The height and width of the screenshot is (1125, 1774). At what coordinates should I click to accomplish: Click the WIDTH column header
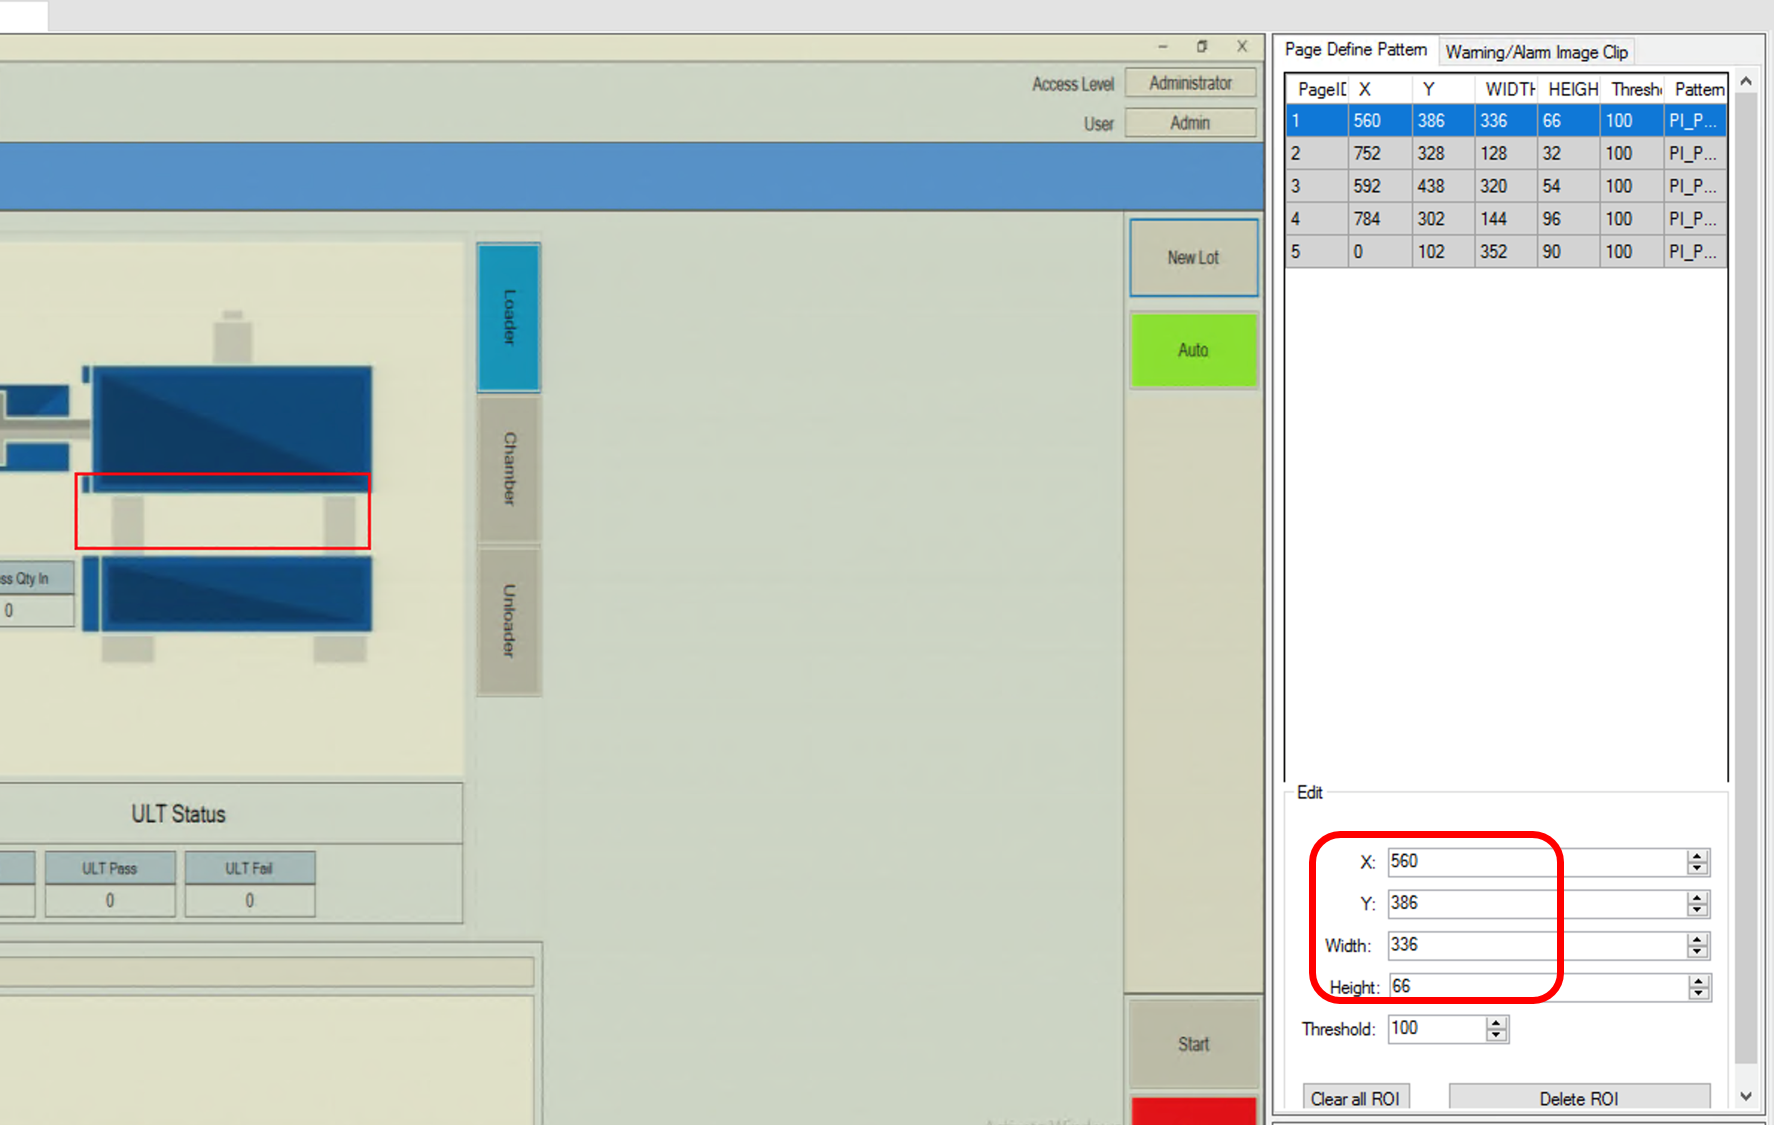[1507, 89]
